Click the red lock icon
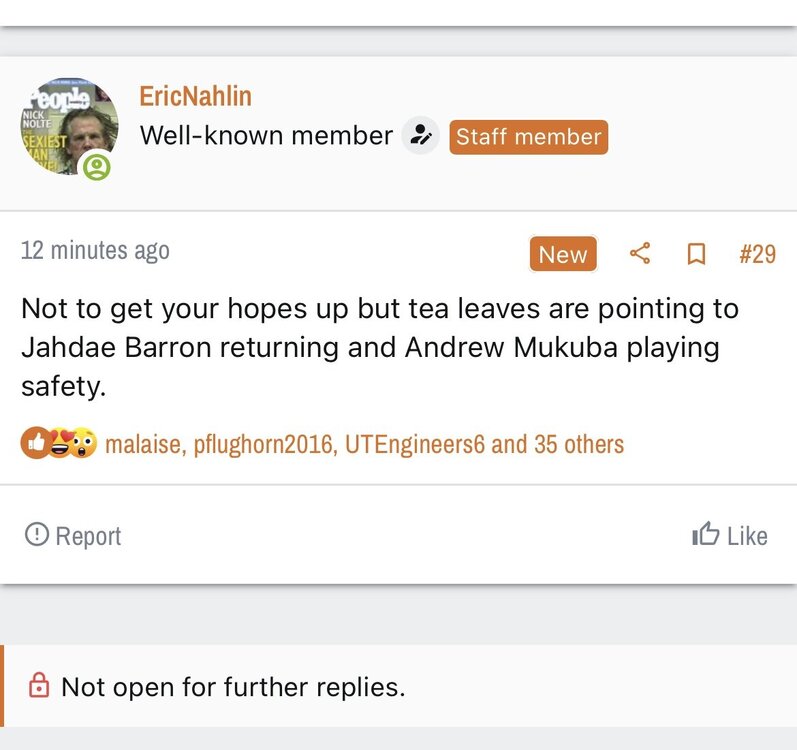 click(x=39, y=686)
